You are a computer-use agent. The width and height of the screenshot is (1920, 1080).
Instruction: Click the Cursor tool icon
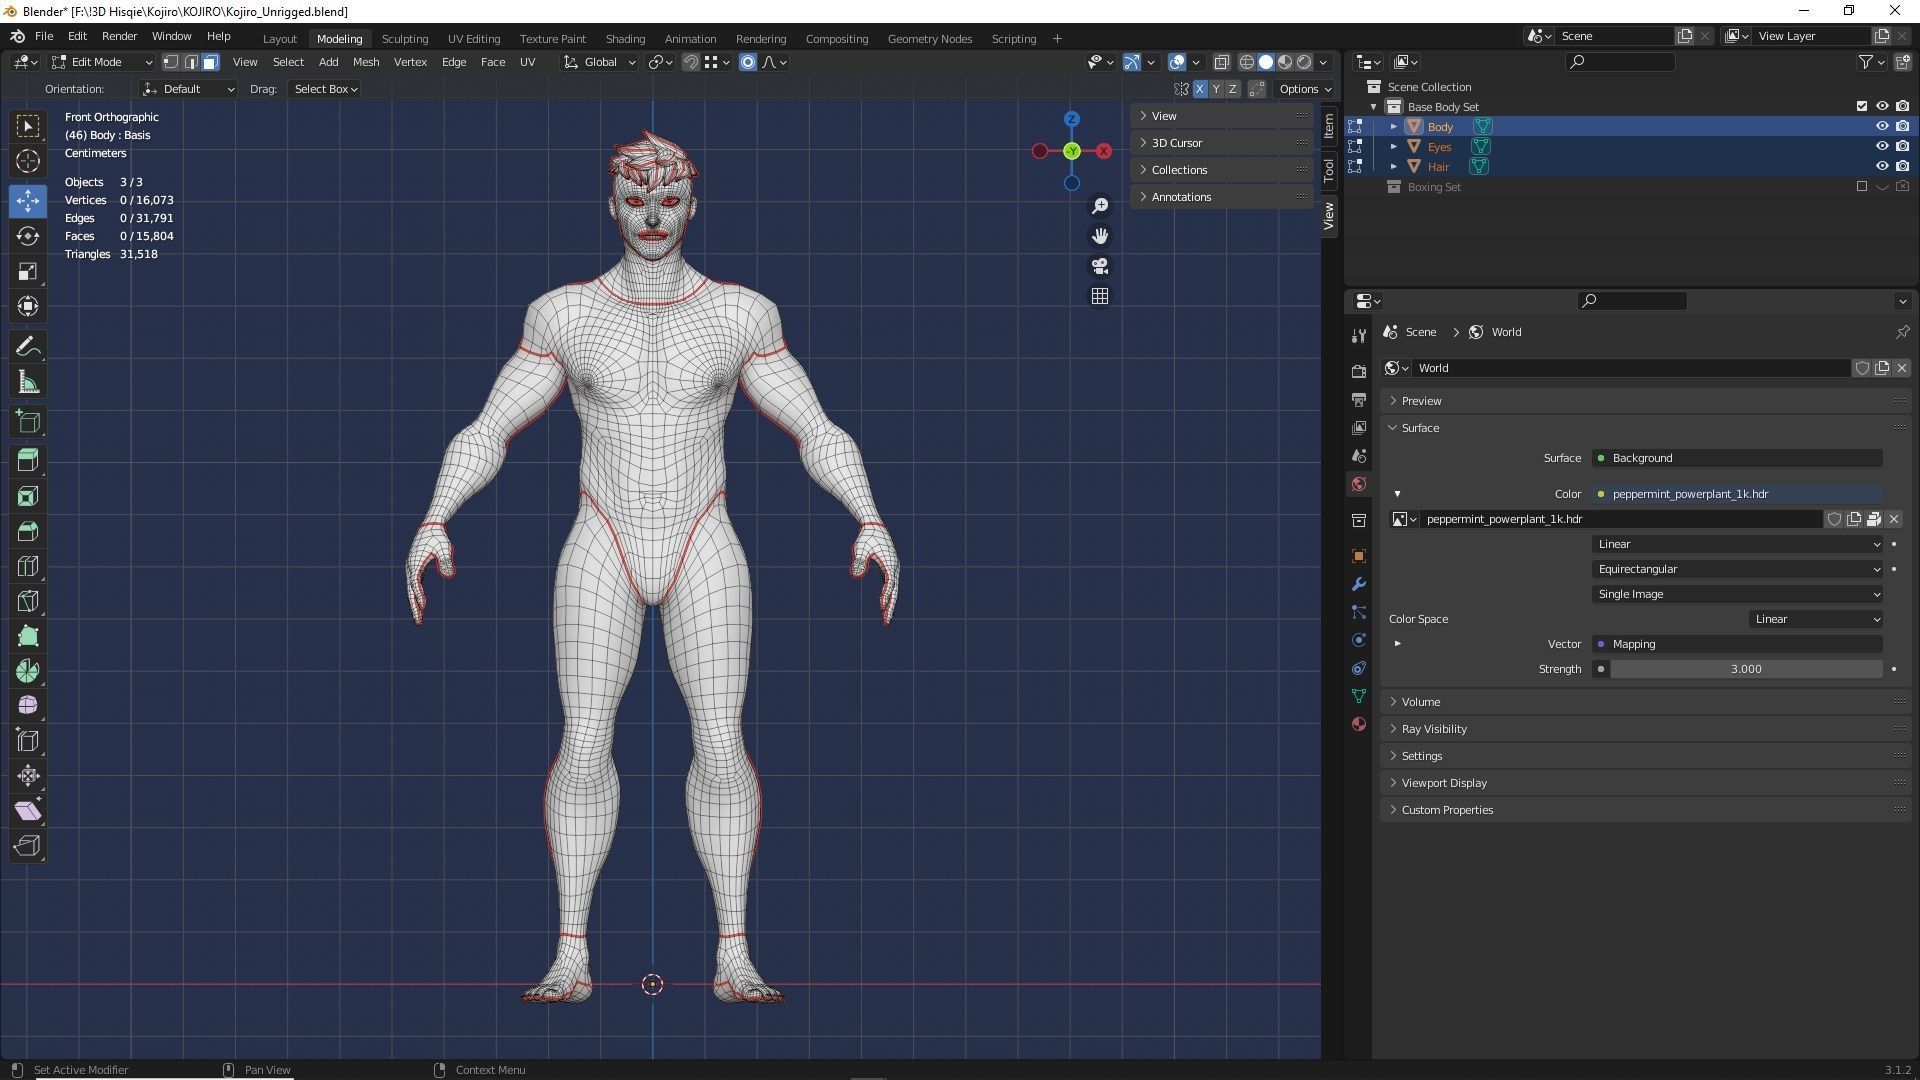coord(28,161)
